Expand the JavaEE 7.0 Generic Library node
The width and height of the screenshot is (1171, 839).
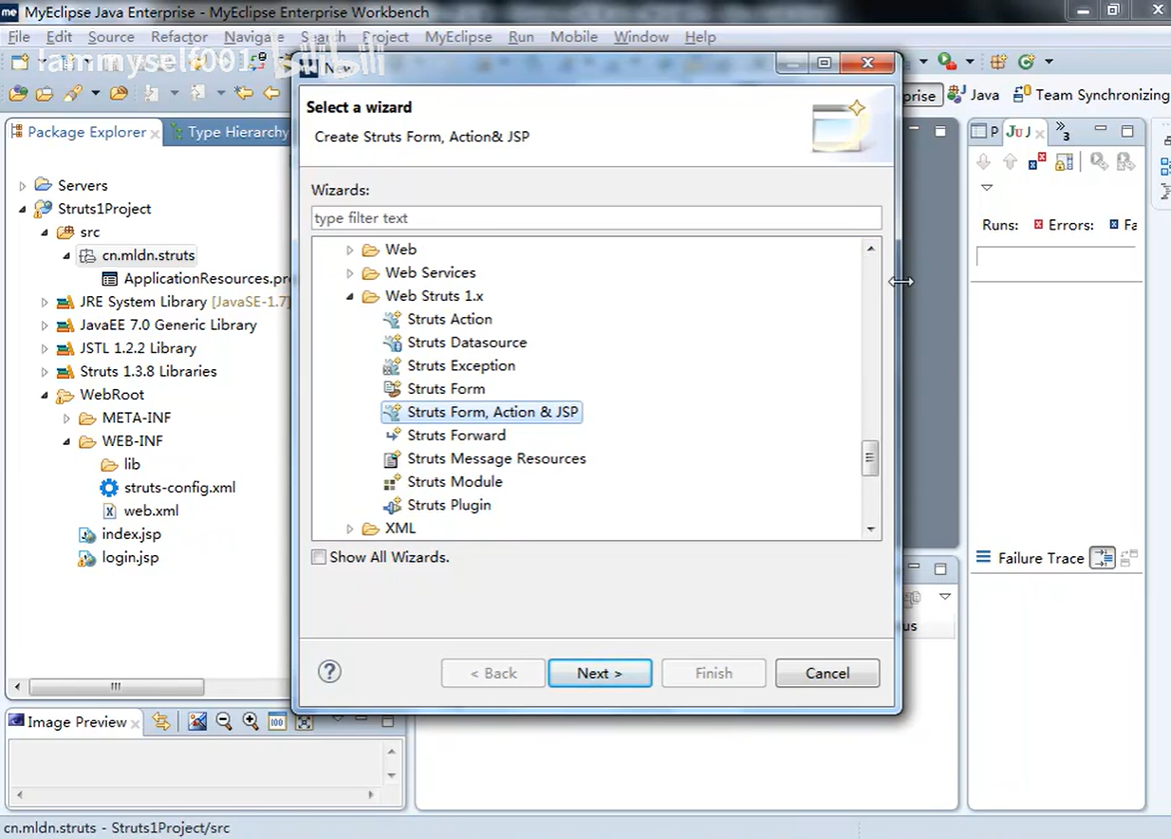[45, 326]
